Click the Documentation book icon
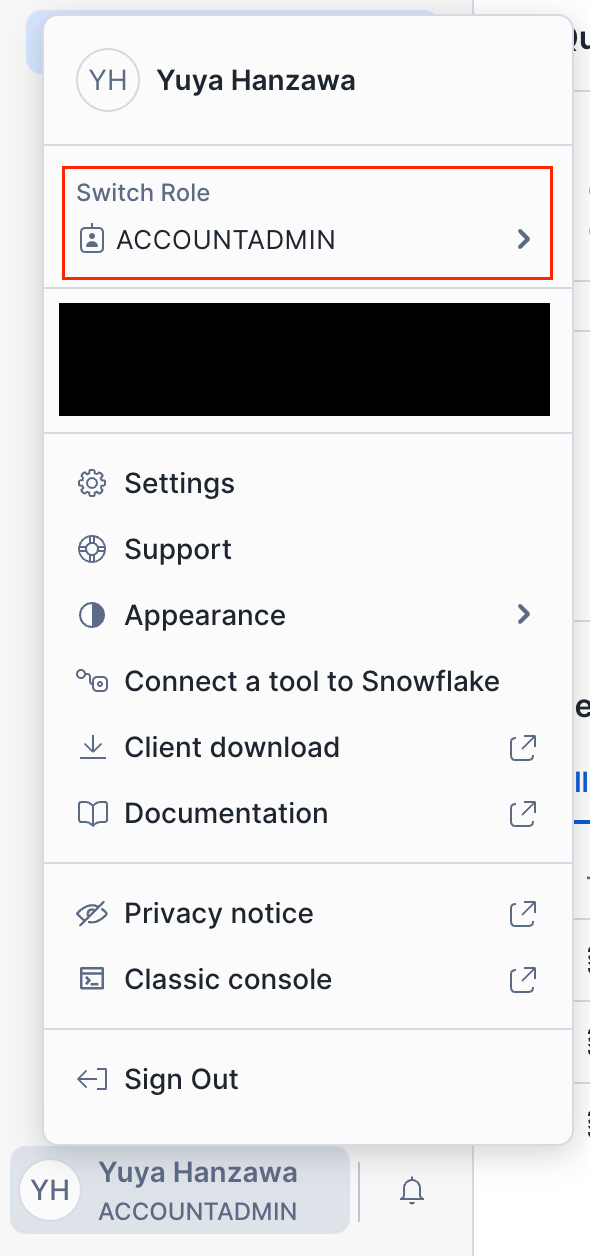Viewport: 590px width, 1256px height. click(x=92, y=814)
